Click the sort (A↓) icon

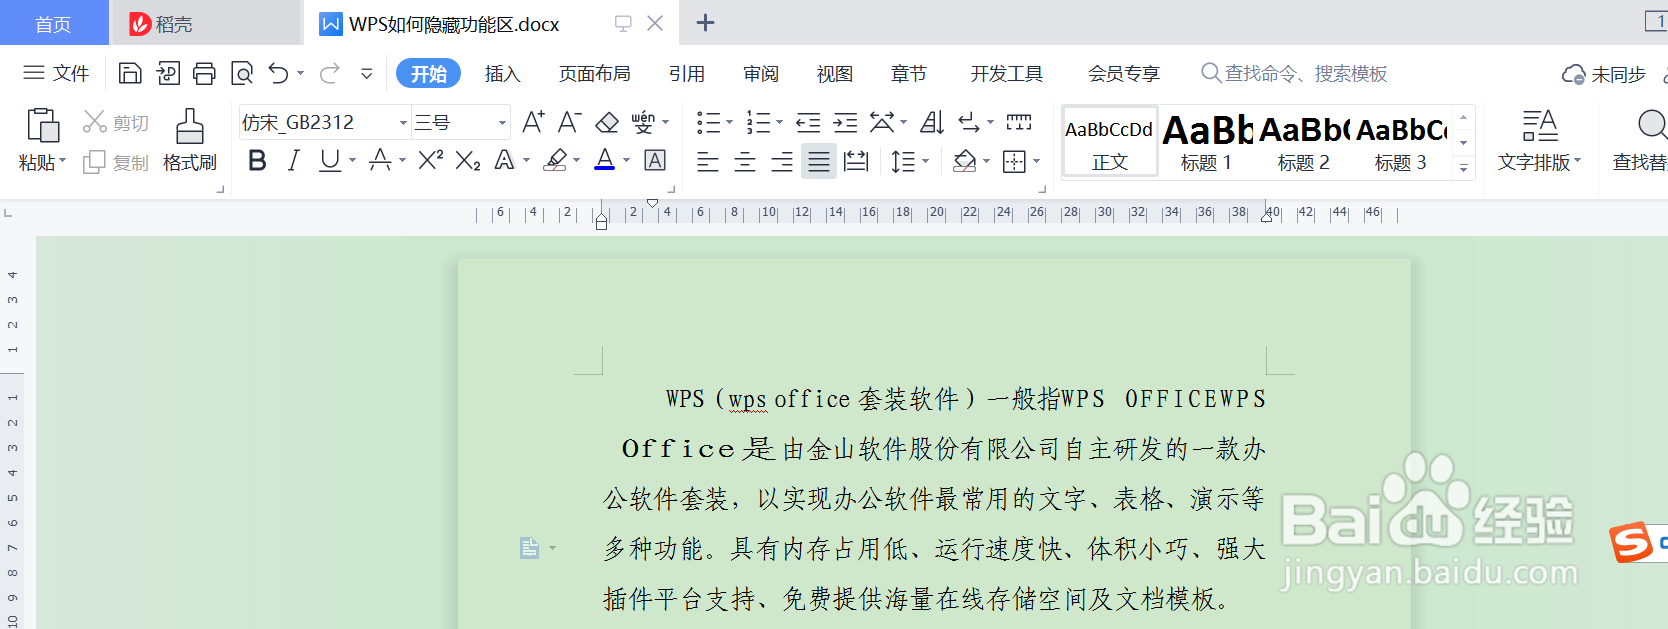932,122
